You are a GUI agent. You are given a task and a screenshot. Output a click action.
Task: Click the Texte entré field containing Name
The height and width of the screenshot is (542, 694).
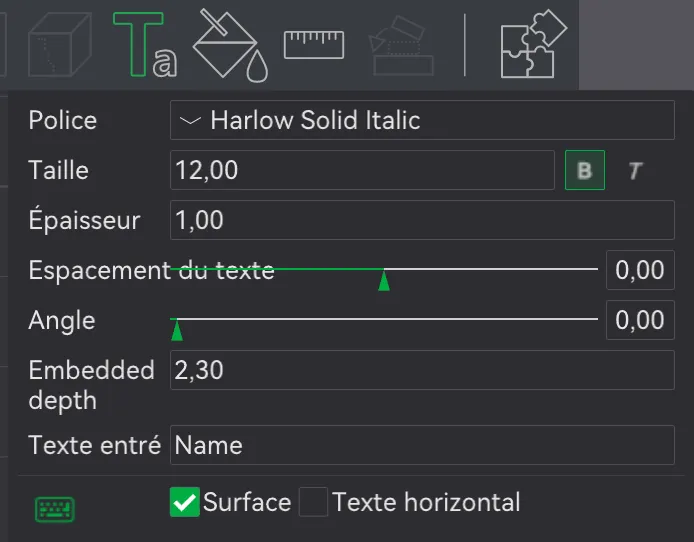[422, 445]
